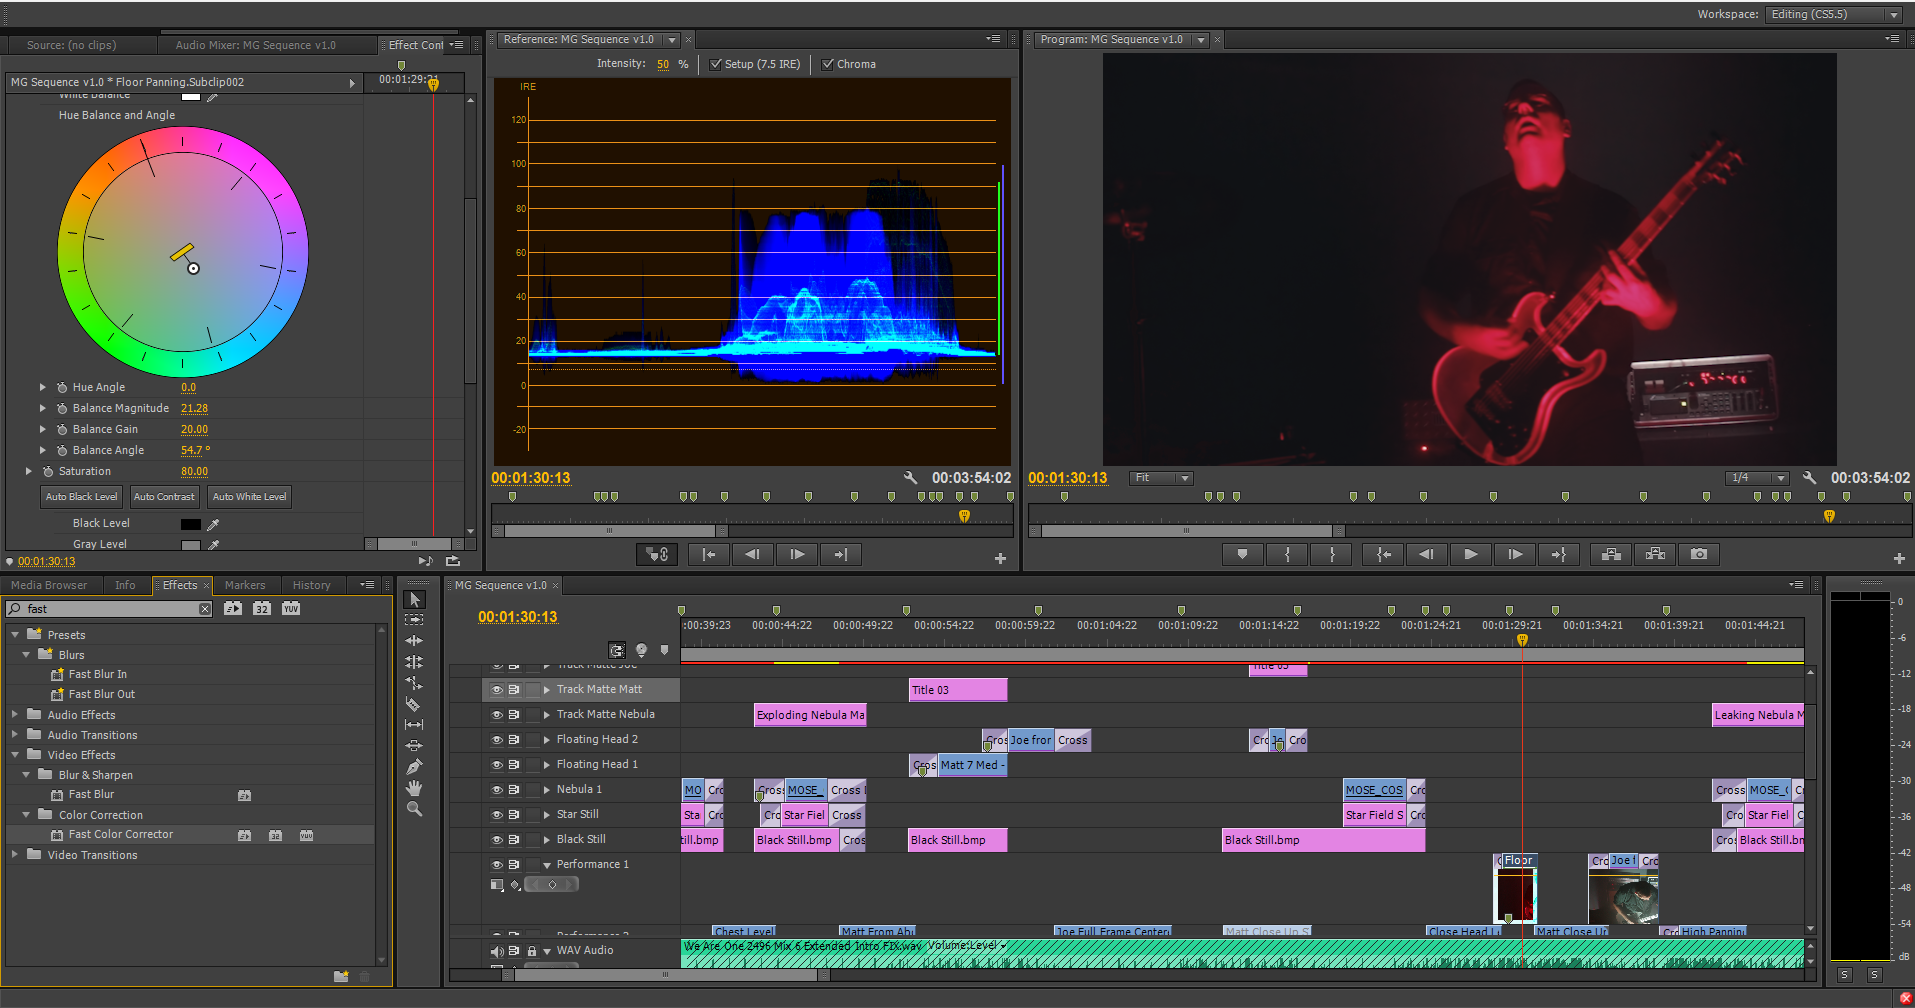Open the Fit zoom level dropdown
Viewport: 1915px width, 1008px height.
tap(1161, 478)
